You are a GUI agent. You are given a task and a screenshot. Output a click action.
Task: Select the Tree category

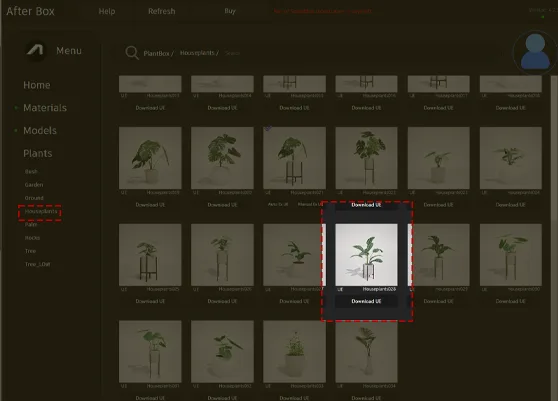[x=30, y=251]
